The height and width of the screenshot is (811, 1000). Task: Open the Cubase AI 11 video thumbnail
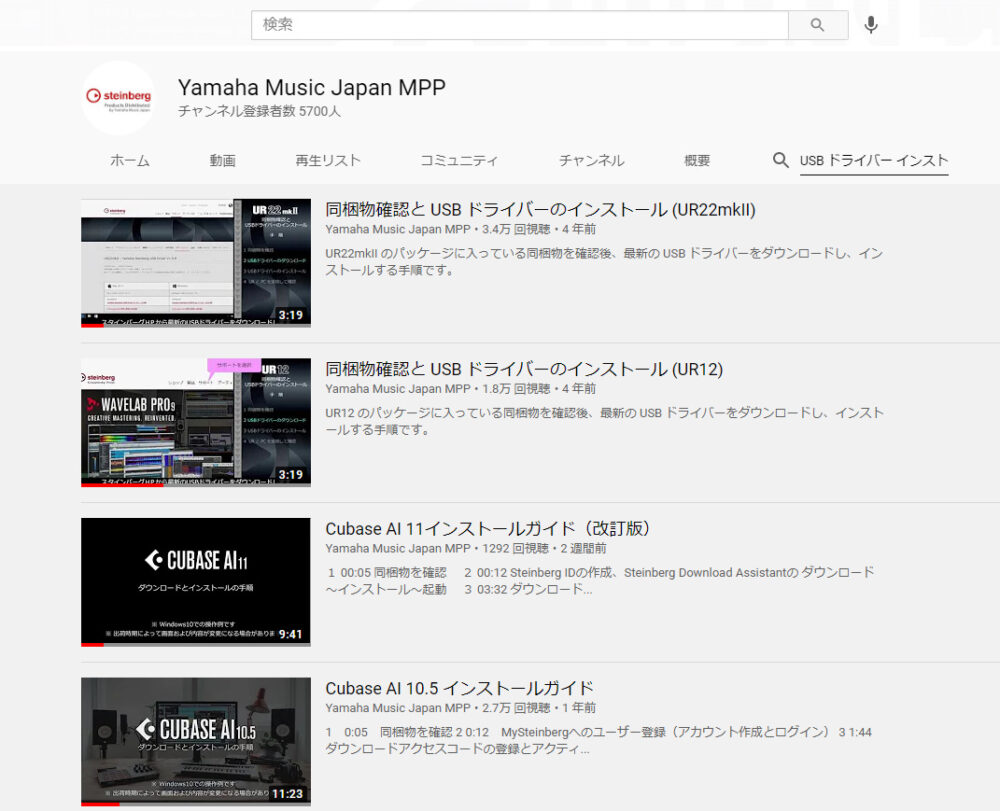pos(196,581)
